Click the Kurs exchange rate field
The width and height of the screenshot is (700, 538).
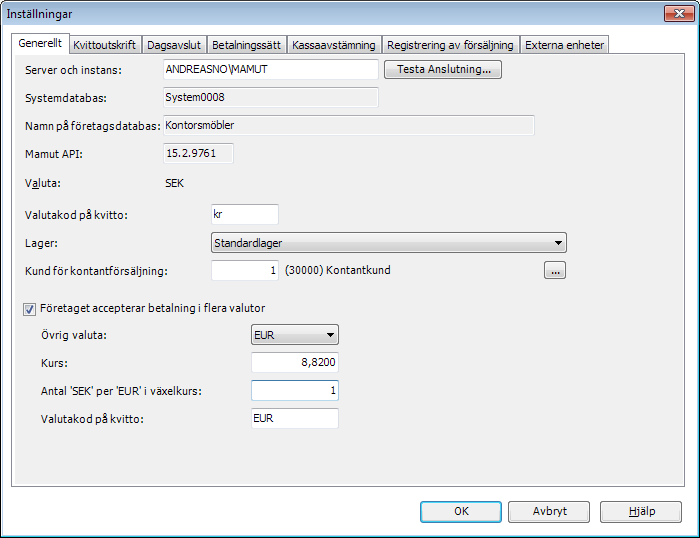point(295,362)
